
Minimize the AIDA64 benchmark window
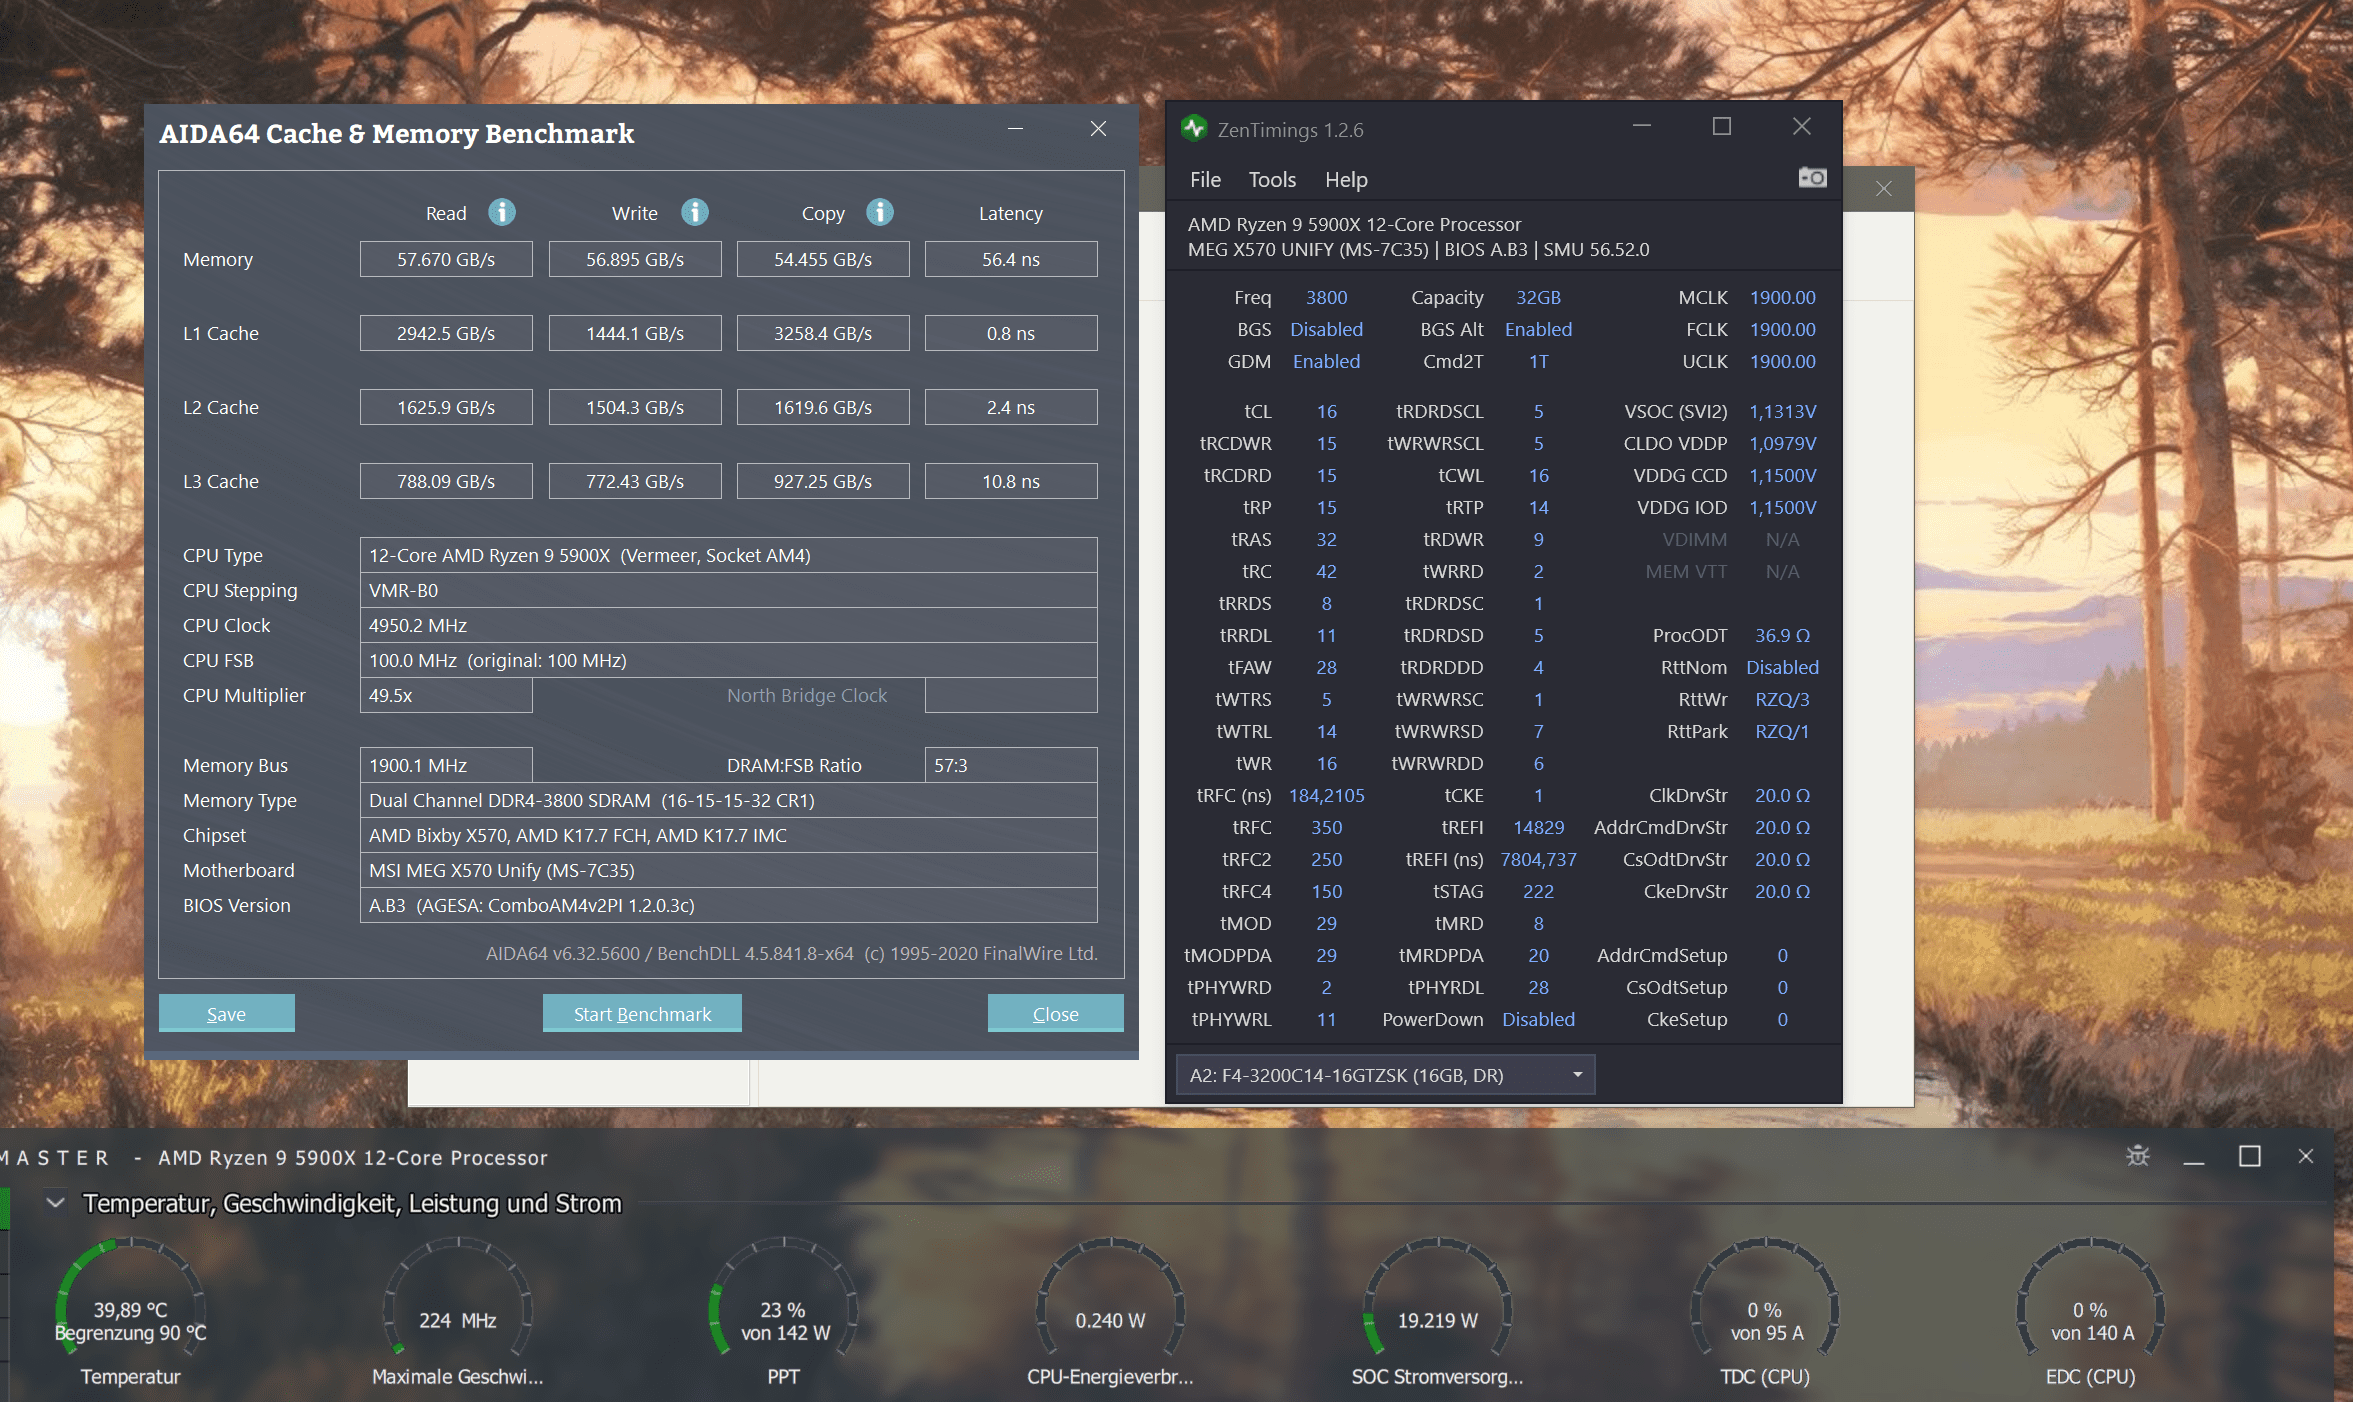(1015, 129)
